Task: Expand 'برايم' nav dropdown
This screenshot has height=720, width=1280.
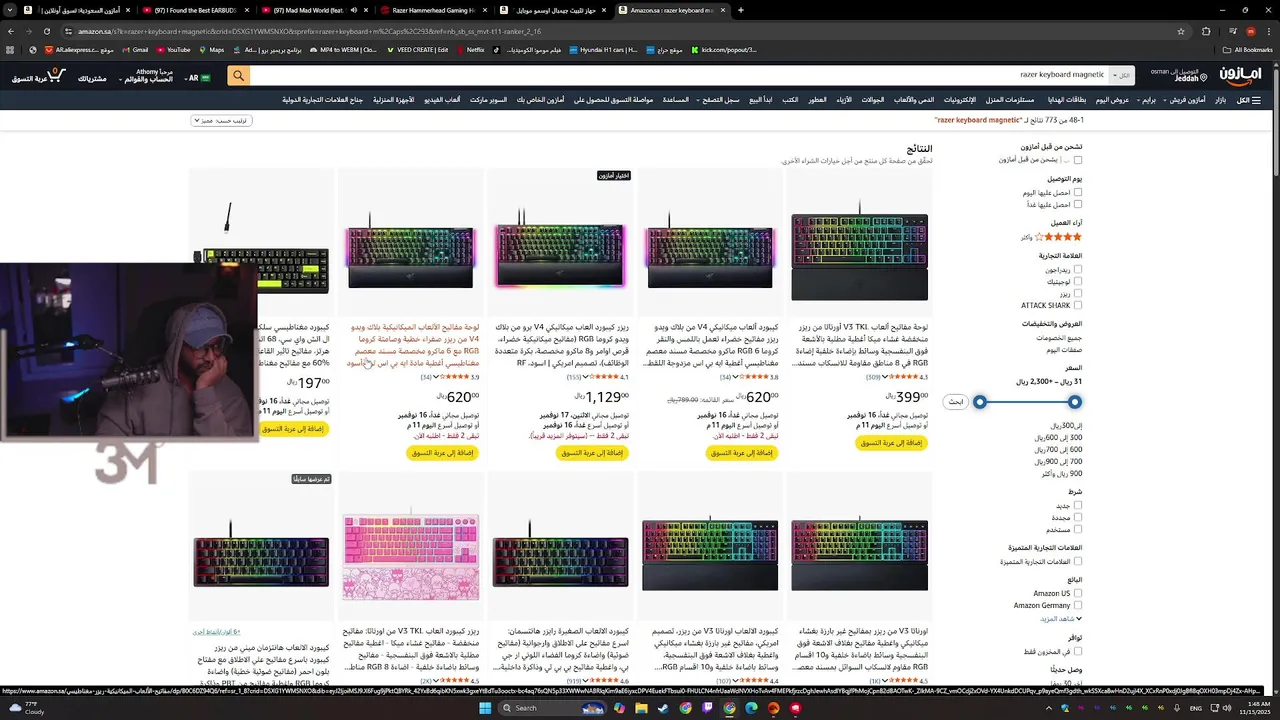Action: point(1147,100)
